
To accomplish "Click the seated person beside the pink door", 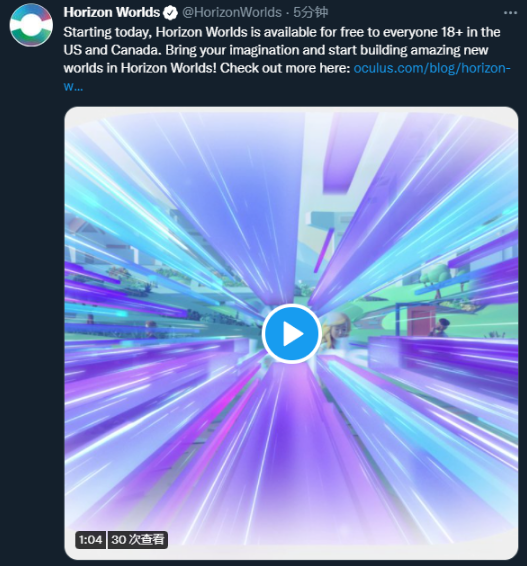I will (x=440, y=327).
